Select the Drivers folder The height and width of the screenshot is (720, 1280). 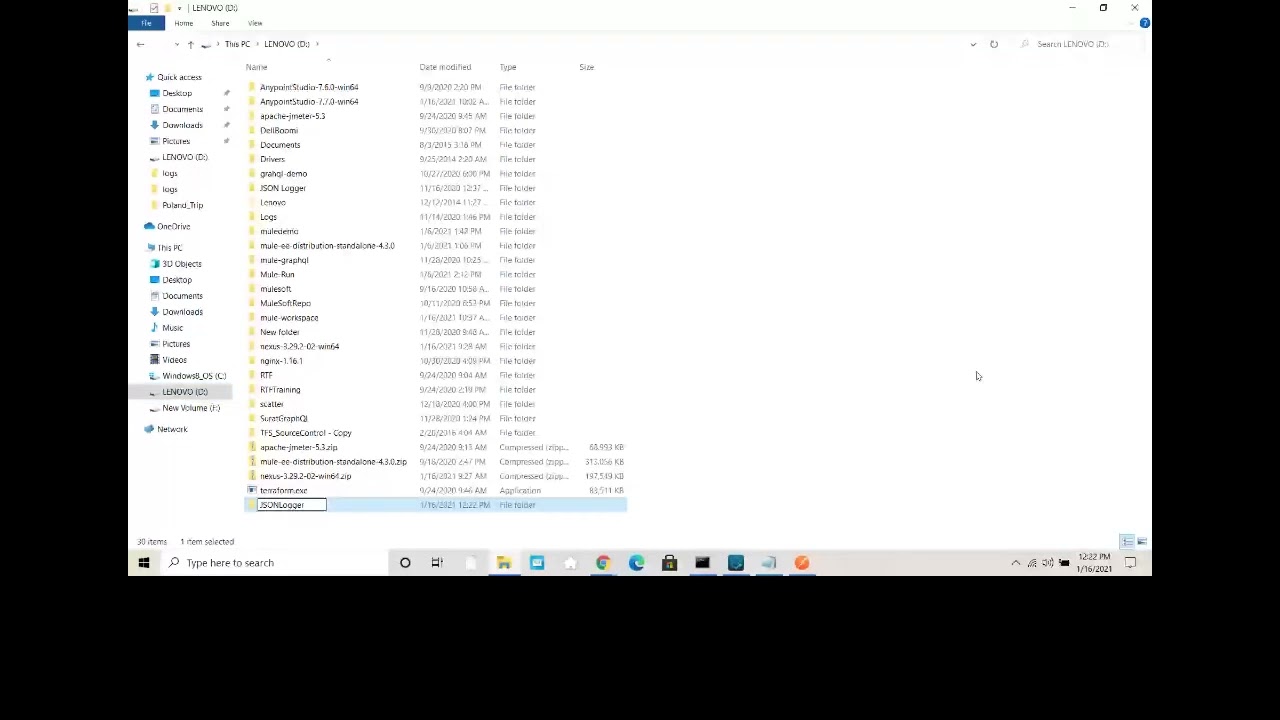(x=272, y=159)
